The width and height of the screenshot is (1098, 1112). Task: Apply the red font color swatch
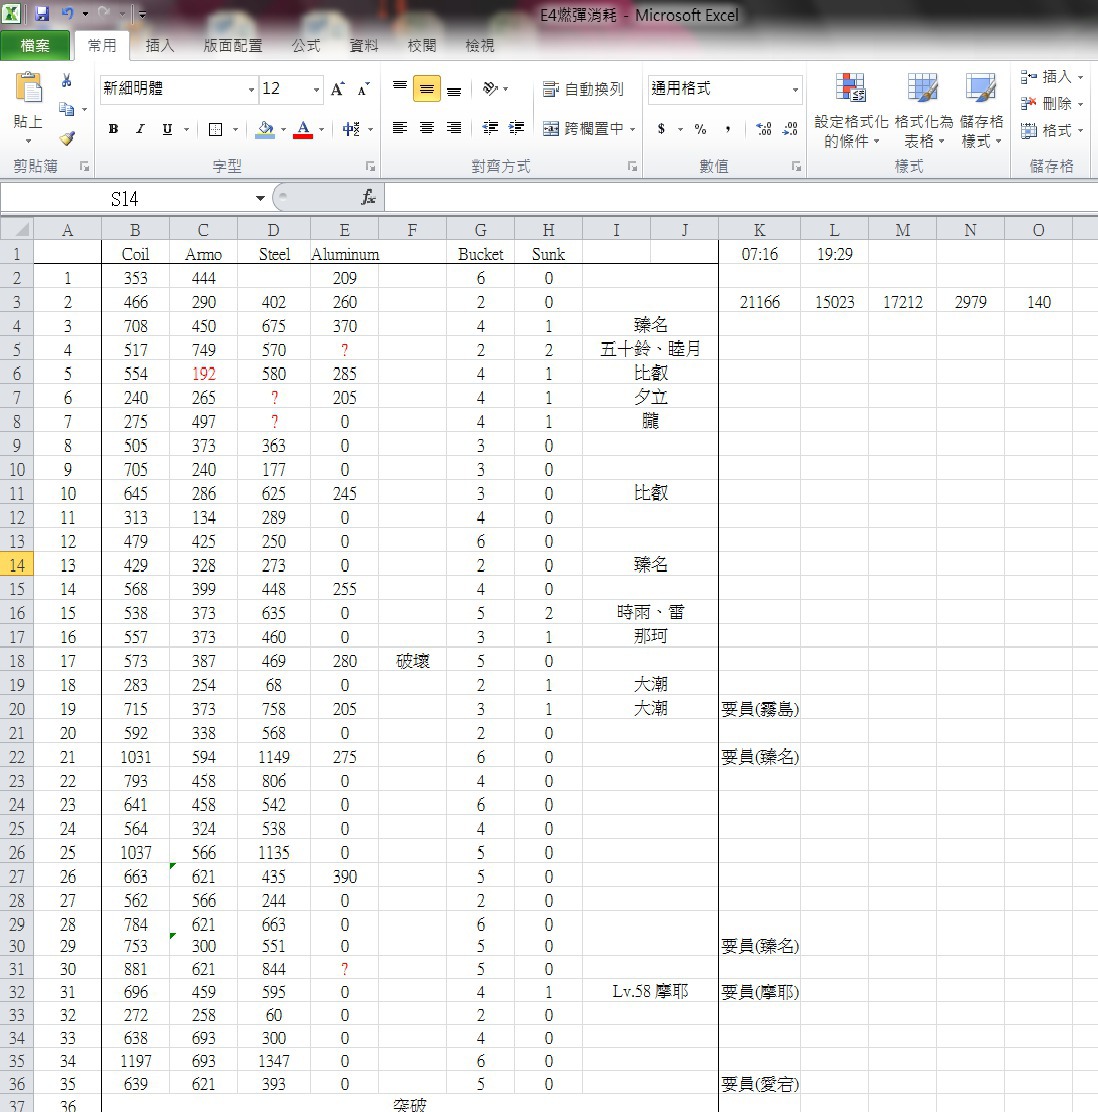click(x=302, y=129)
